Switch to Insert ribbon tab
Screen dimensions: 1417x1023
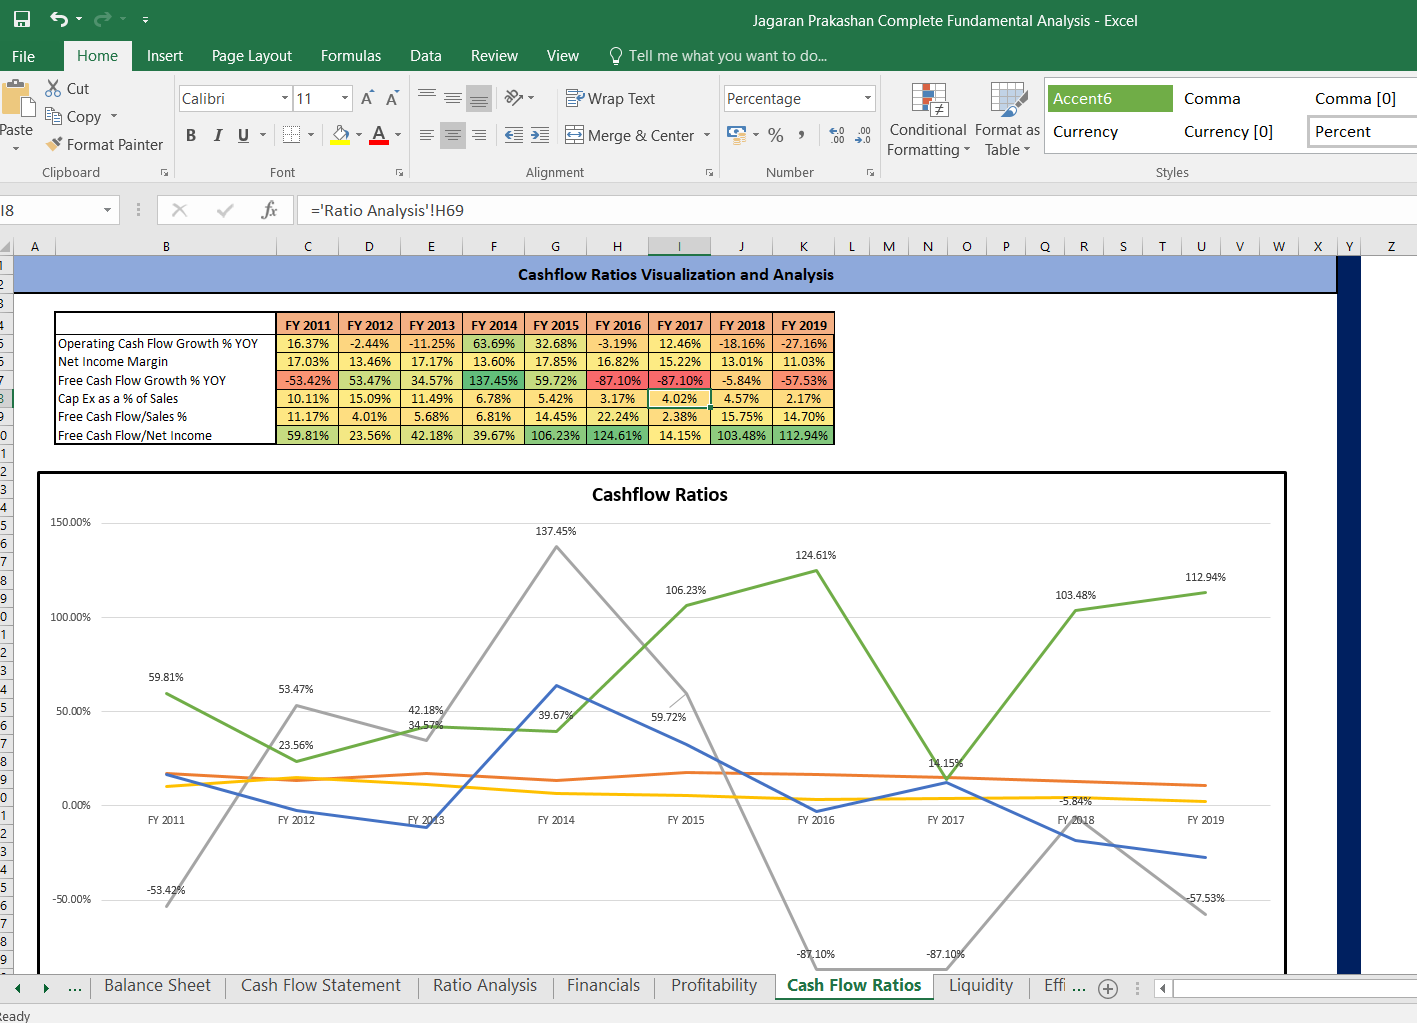click(x=165, y=56)
